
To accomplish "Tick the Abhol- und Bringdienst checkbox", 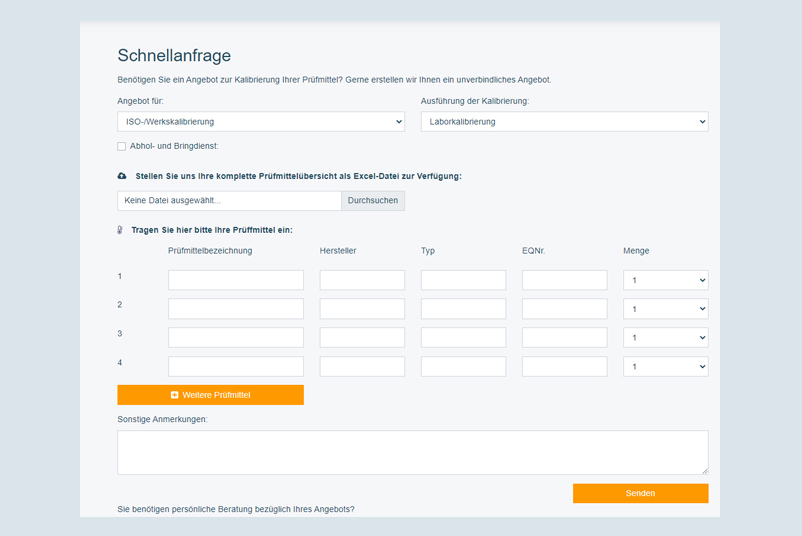I will (x=122, y=146).
